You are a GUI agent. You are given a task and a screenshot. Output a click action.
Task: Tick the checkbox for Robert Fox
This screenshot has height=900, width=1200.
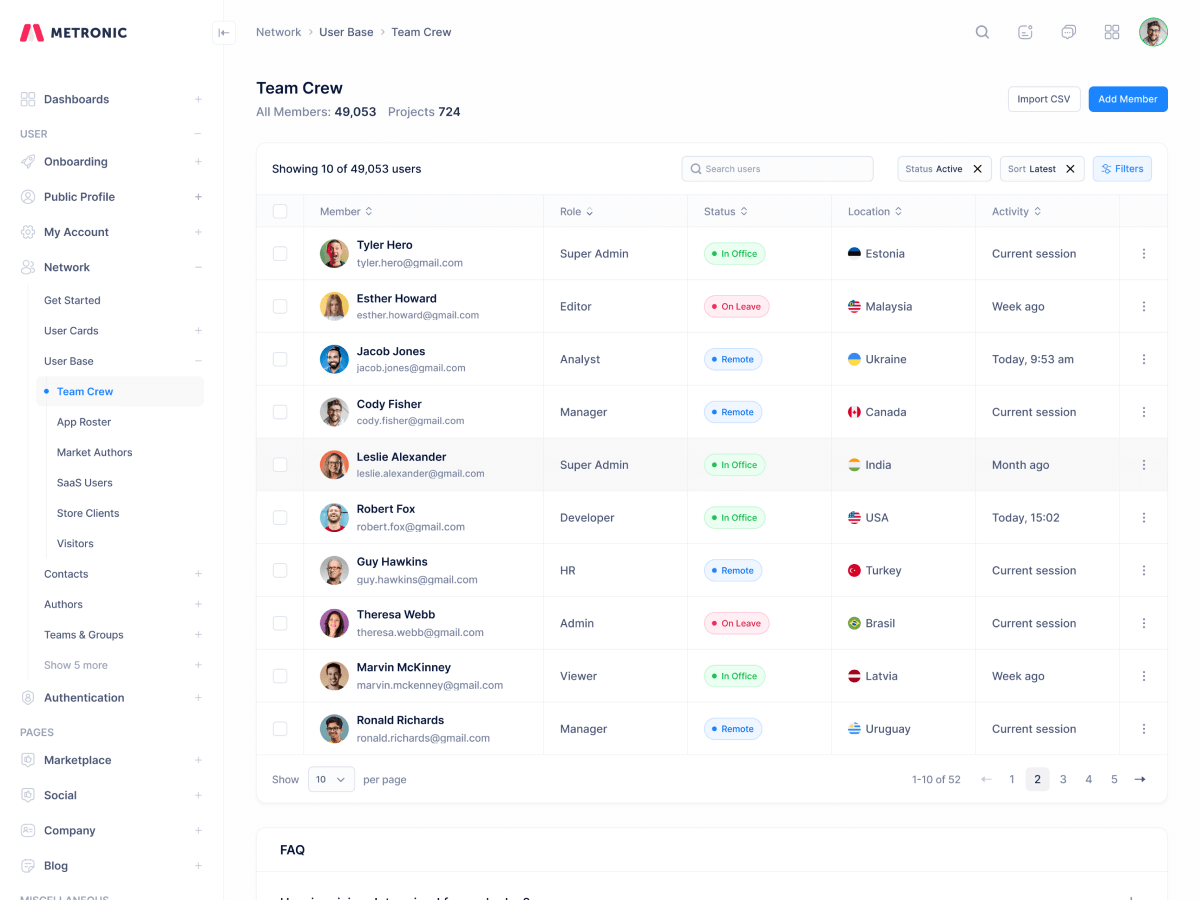(280, 518)
